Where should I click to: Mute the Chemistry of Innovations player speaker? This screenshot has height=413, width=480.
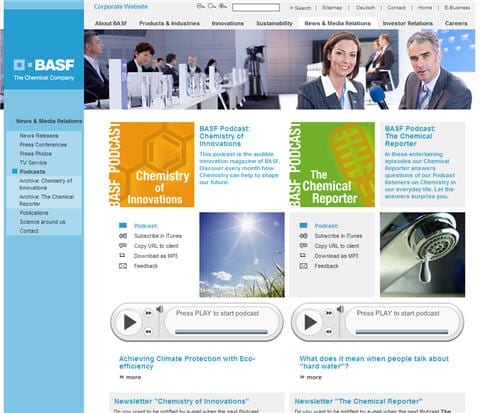click(x=160, y=309)
